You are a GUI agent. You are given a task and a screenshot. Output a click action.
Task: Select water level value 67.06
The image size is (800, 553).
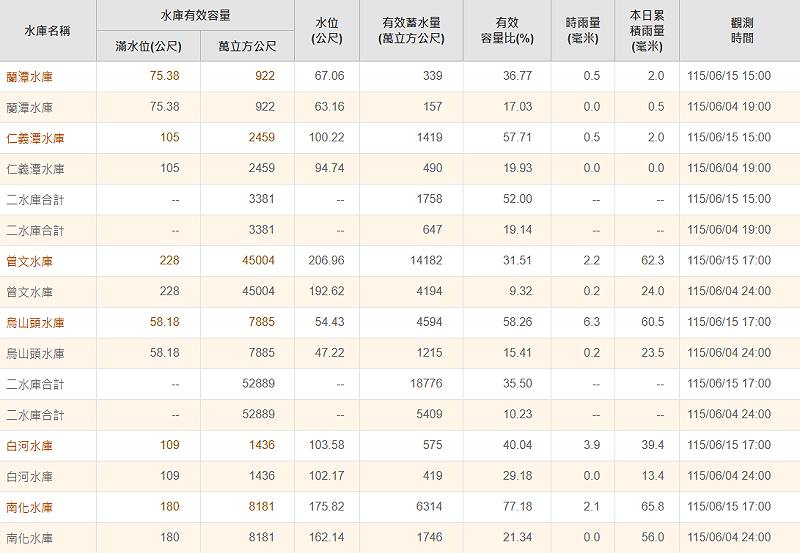click(330, 76)
